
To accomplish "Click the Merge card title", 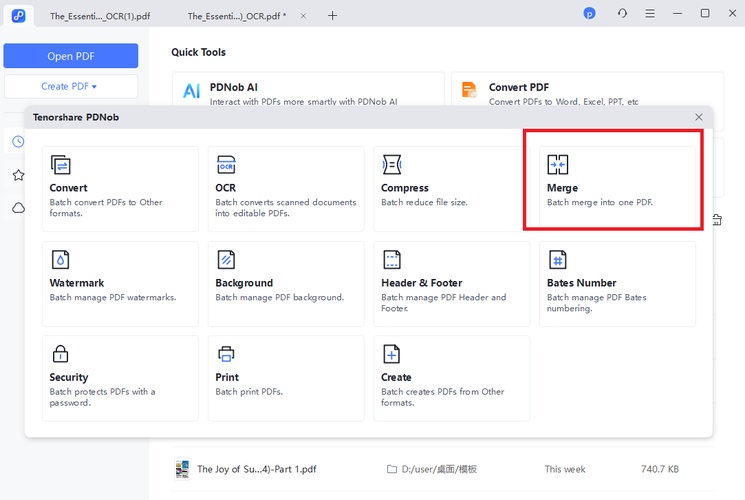I will (x=563, y=188).
